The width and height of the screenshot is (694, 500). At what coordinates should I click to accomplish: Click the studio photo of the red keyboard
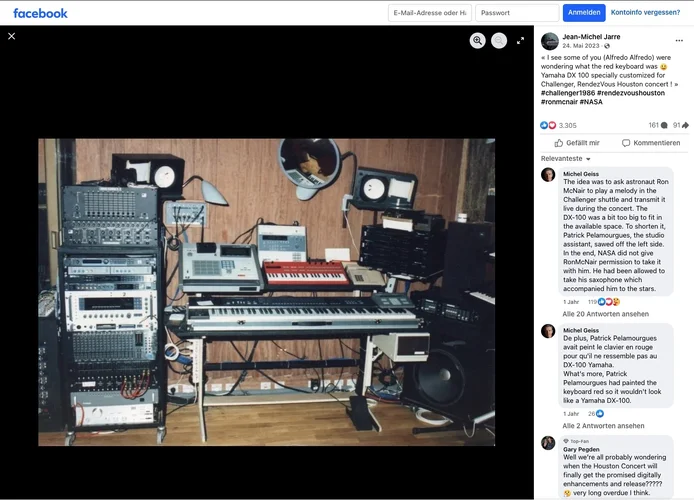coord(266,292)
